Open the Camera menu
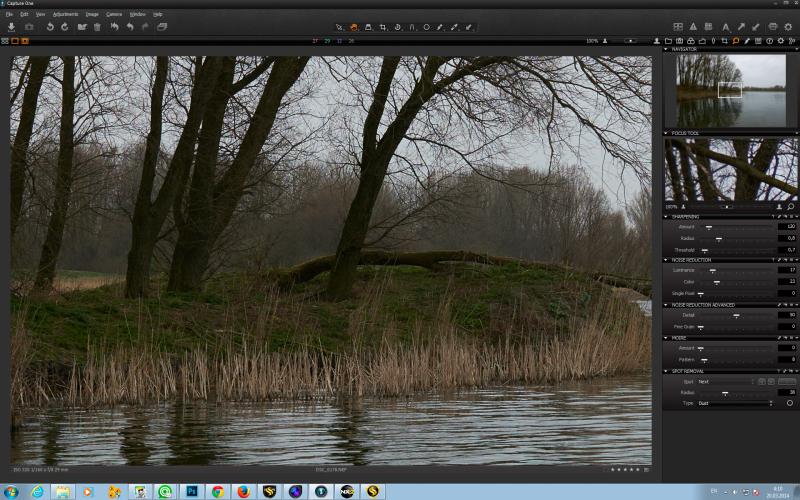The width and height of the screenshot is (800, 500). tap(114, 14)
